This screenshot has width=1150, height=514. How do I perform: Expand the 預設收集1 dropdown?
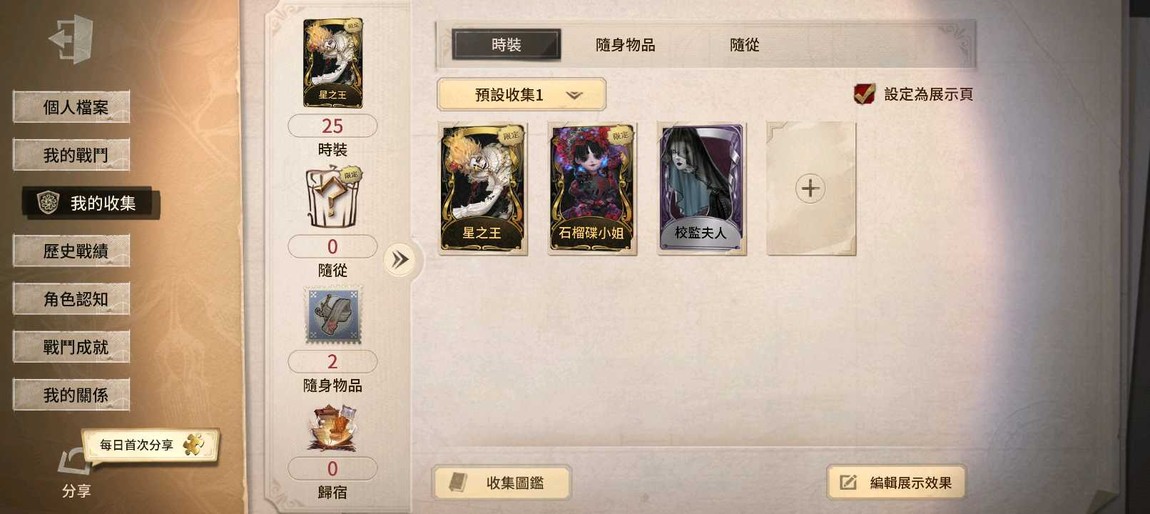[x=521, y=95]
